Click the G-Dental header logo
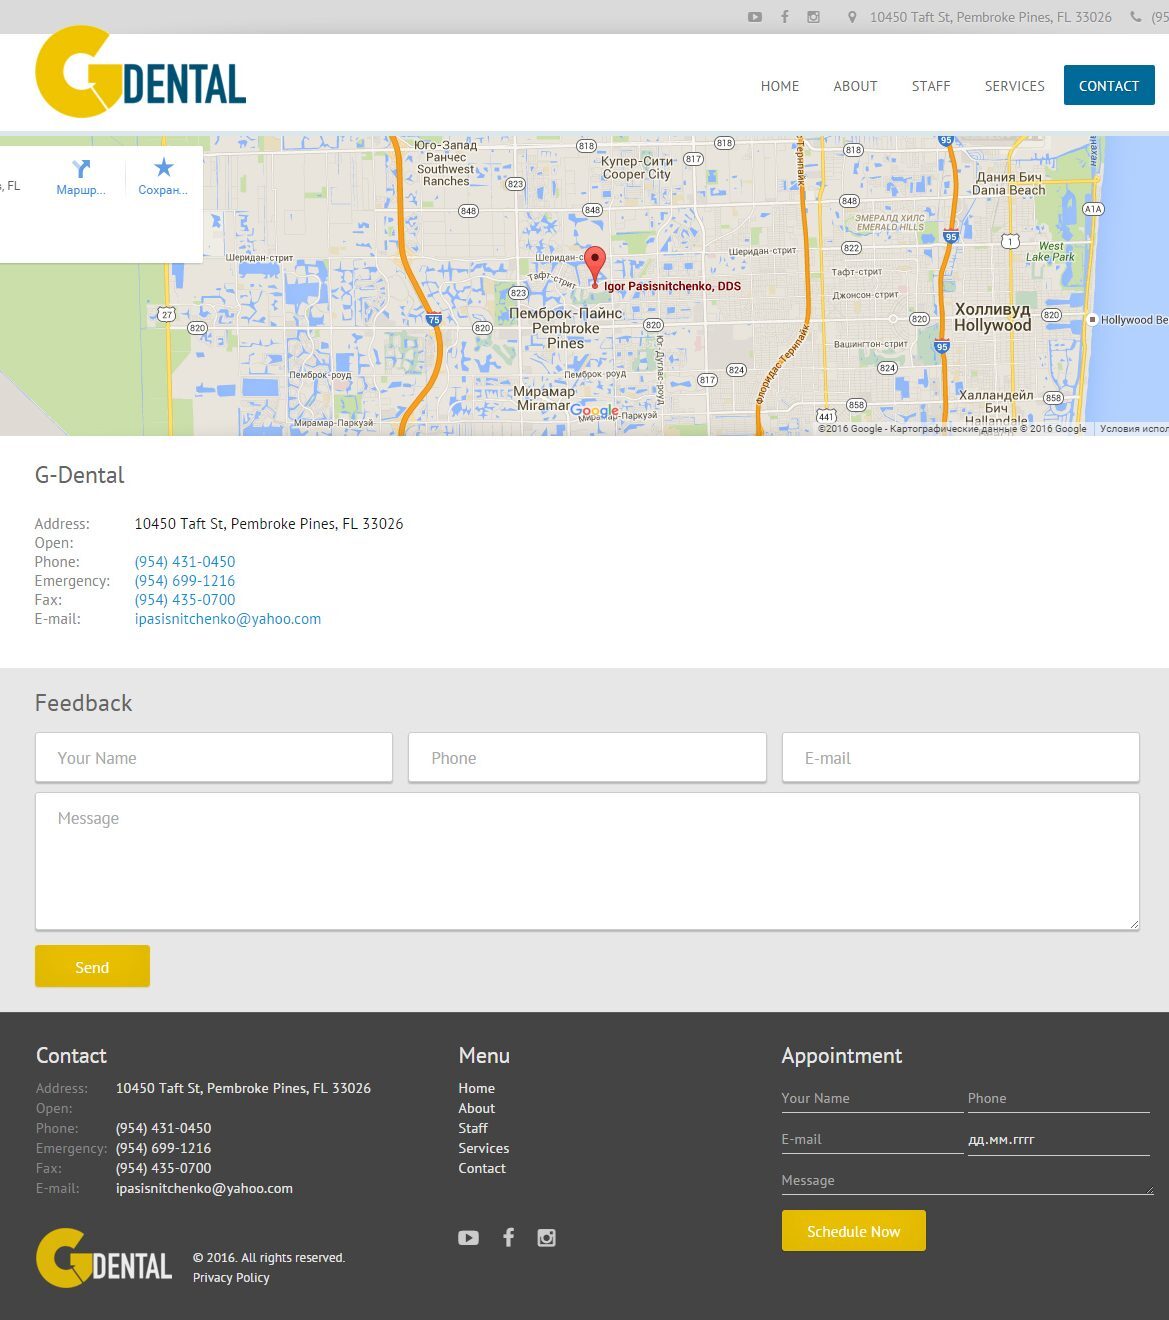The image size is (1169, 1320). tap(141, 73)
